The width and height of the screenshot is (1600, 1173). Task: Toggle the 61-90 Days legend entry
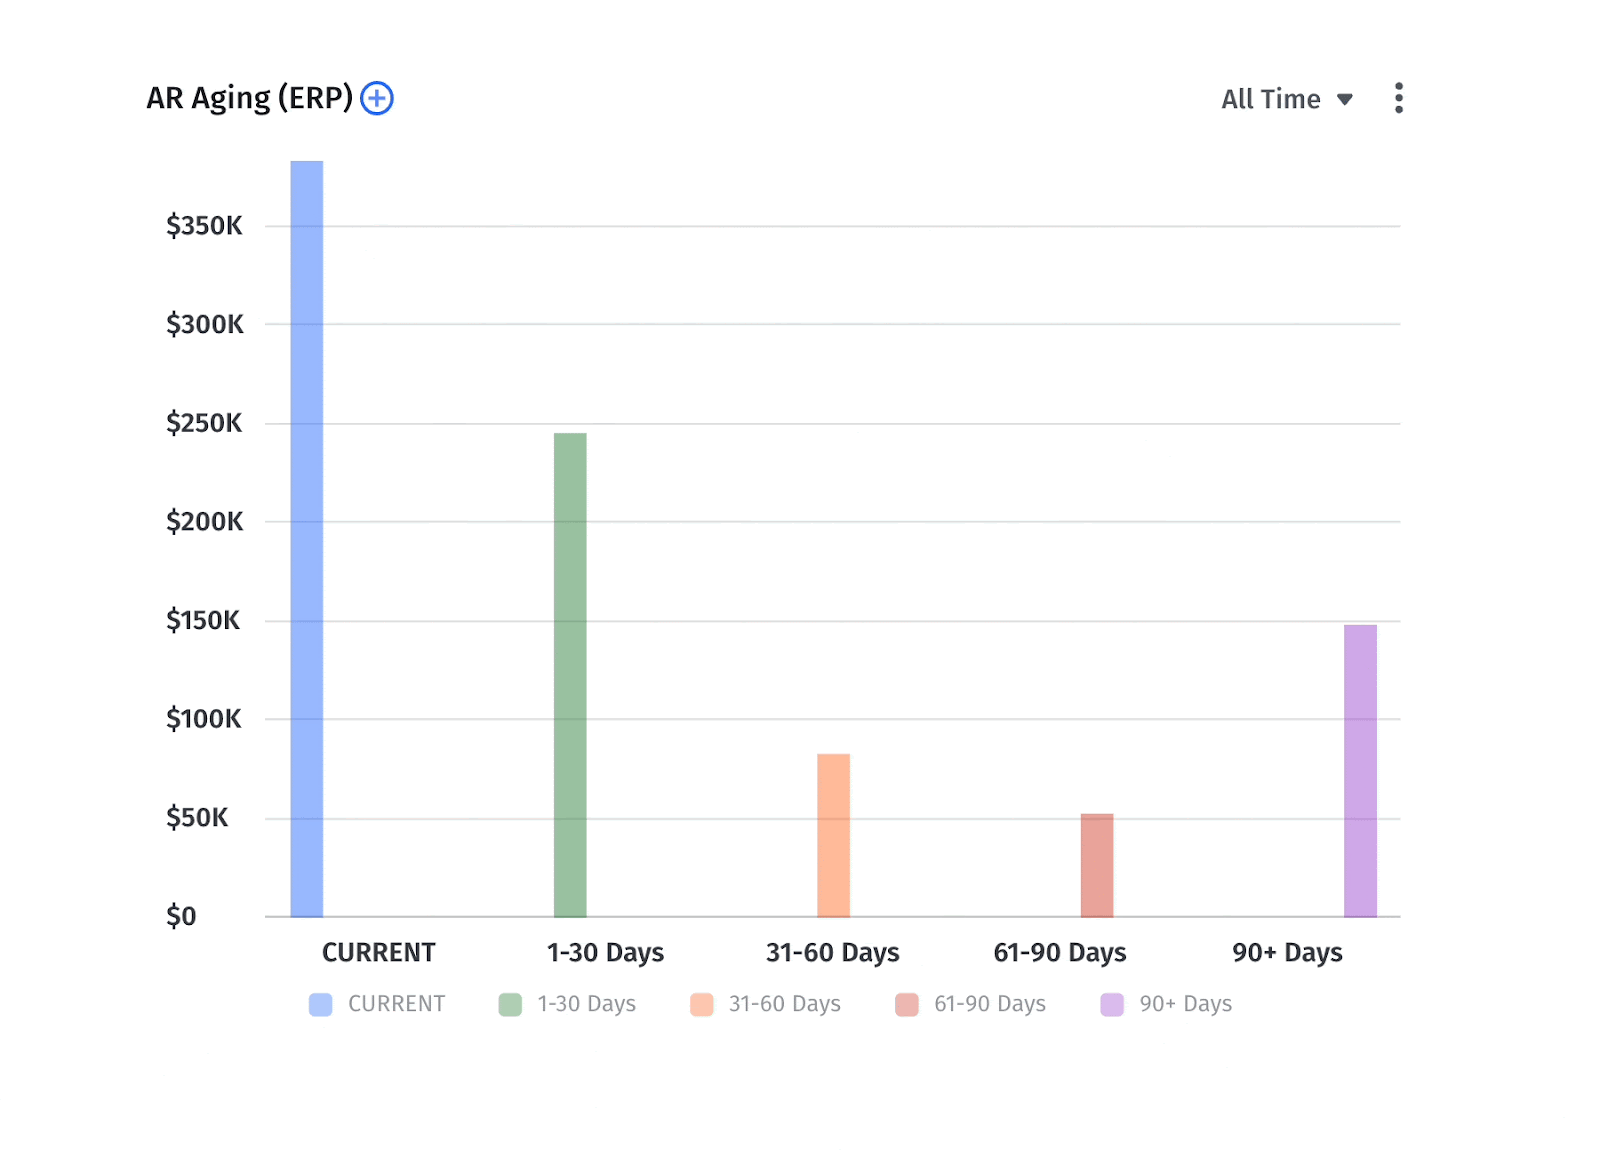point(970,1004)
